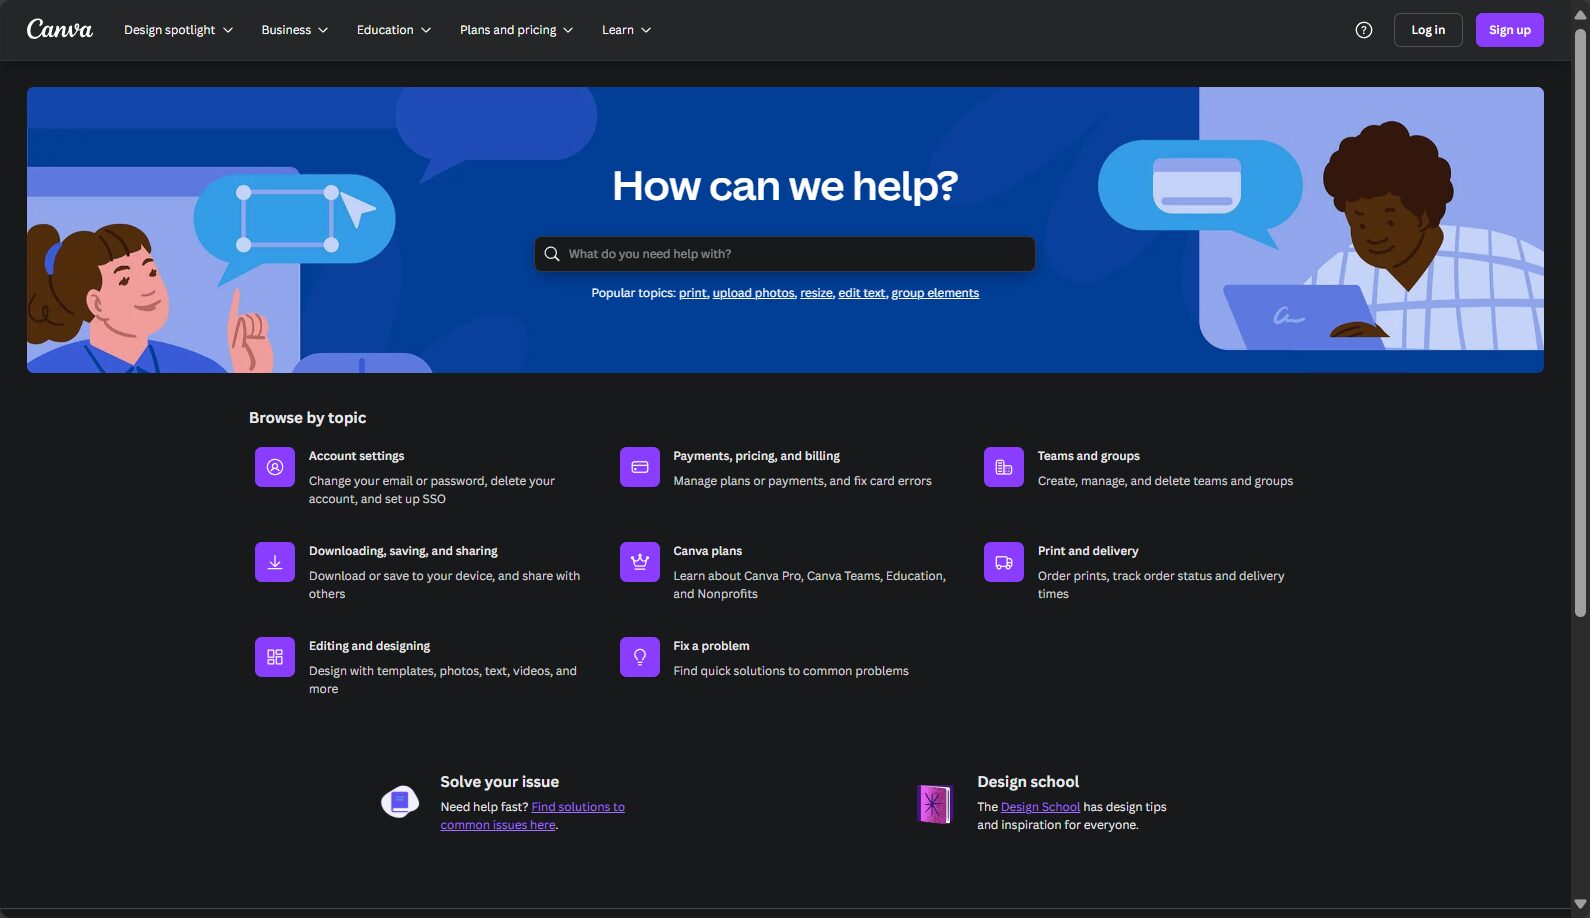Screen dimensions: 1590x918
Task: Click 'Change your email or password' description
Action: tap(432, 490)
